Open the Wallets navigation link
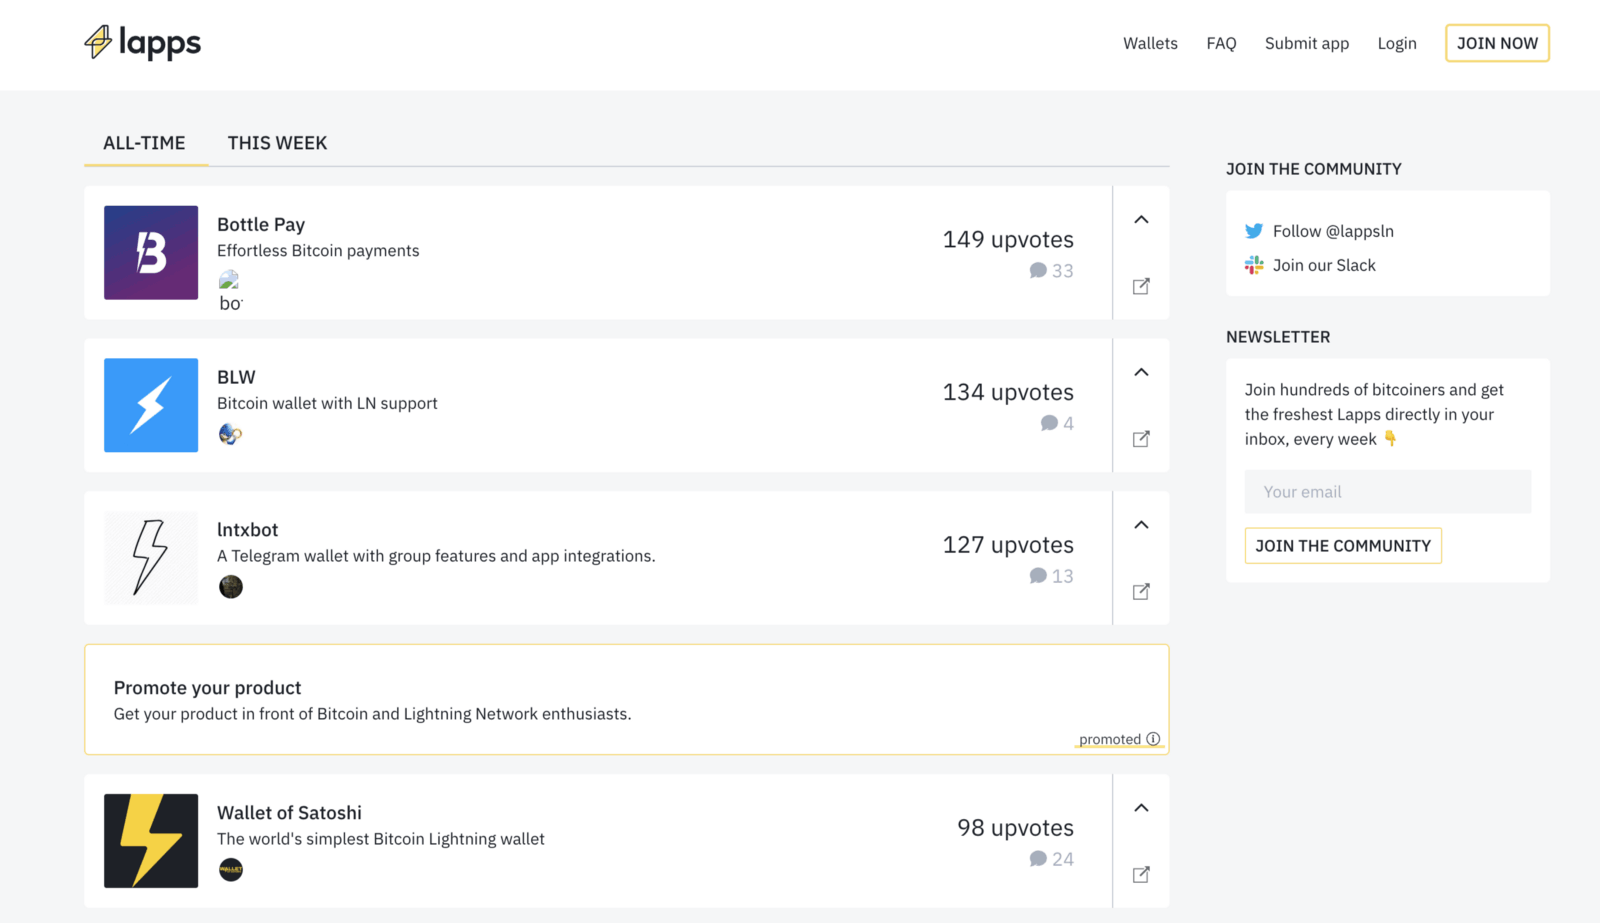Image resolution: width=1600 pixels, height=923 pixels. [x=1150, y=43]
